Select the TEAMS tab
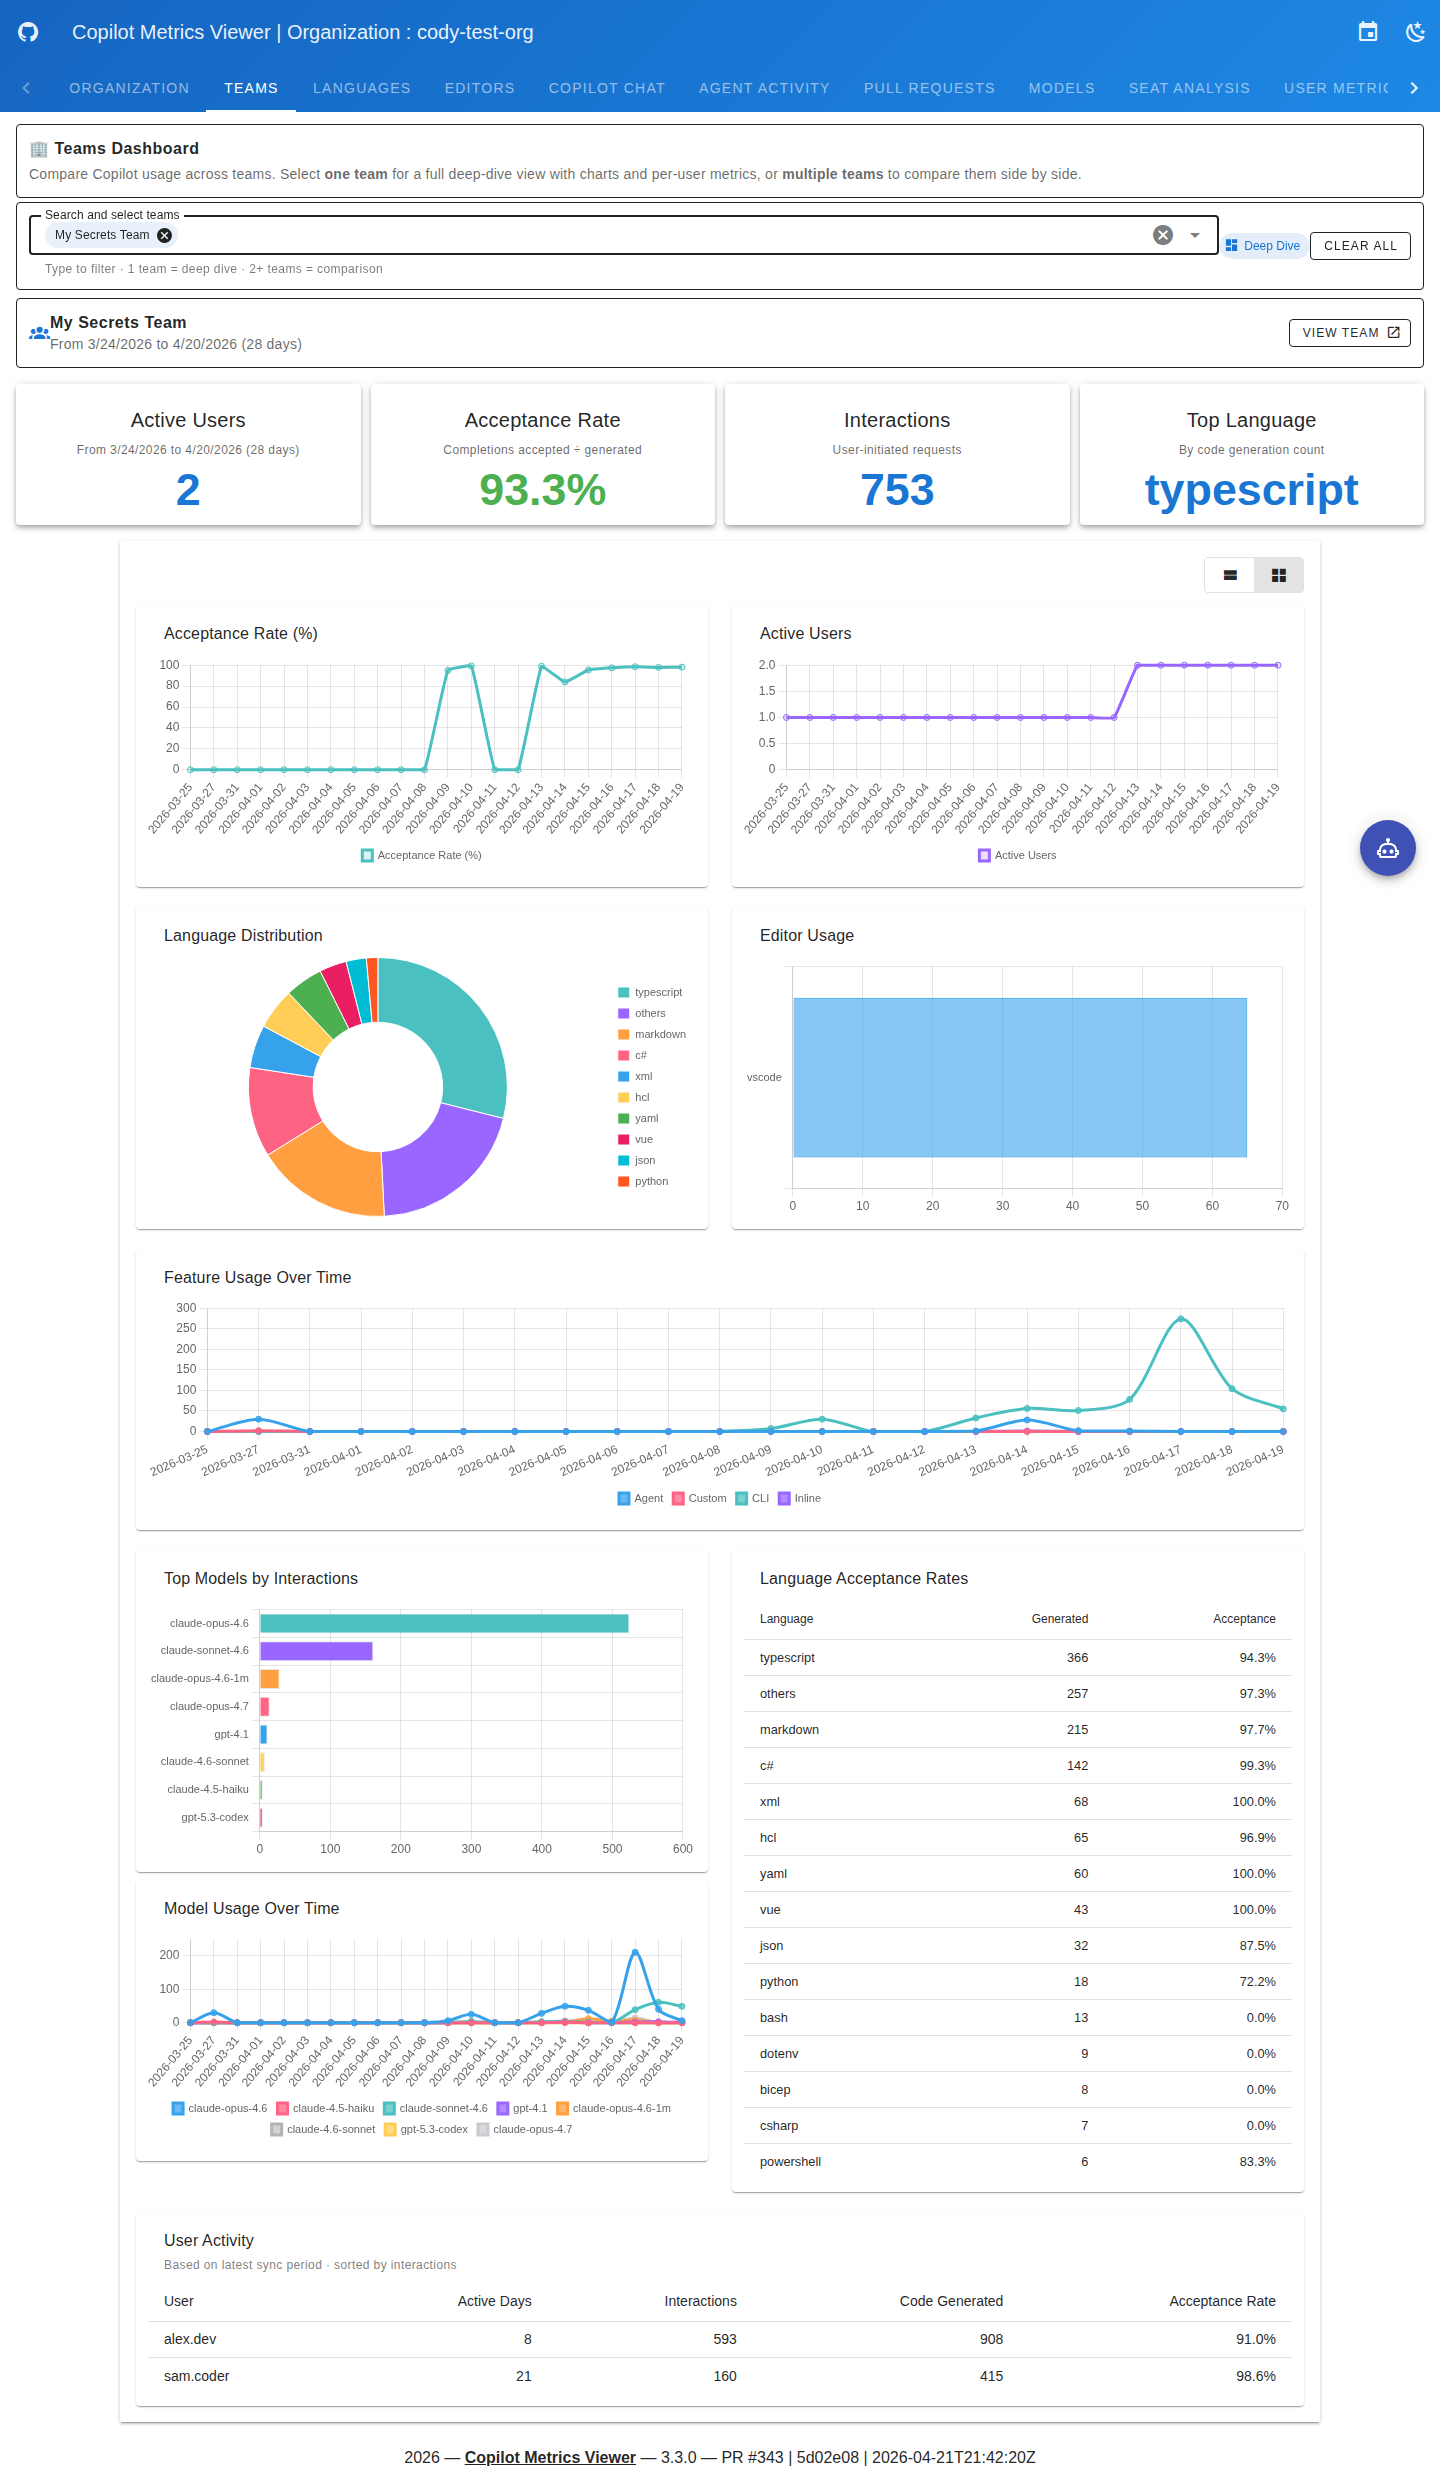 click(x=251, y=88)
